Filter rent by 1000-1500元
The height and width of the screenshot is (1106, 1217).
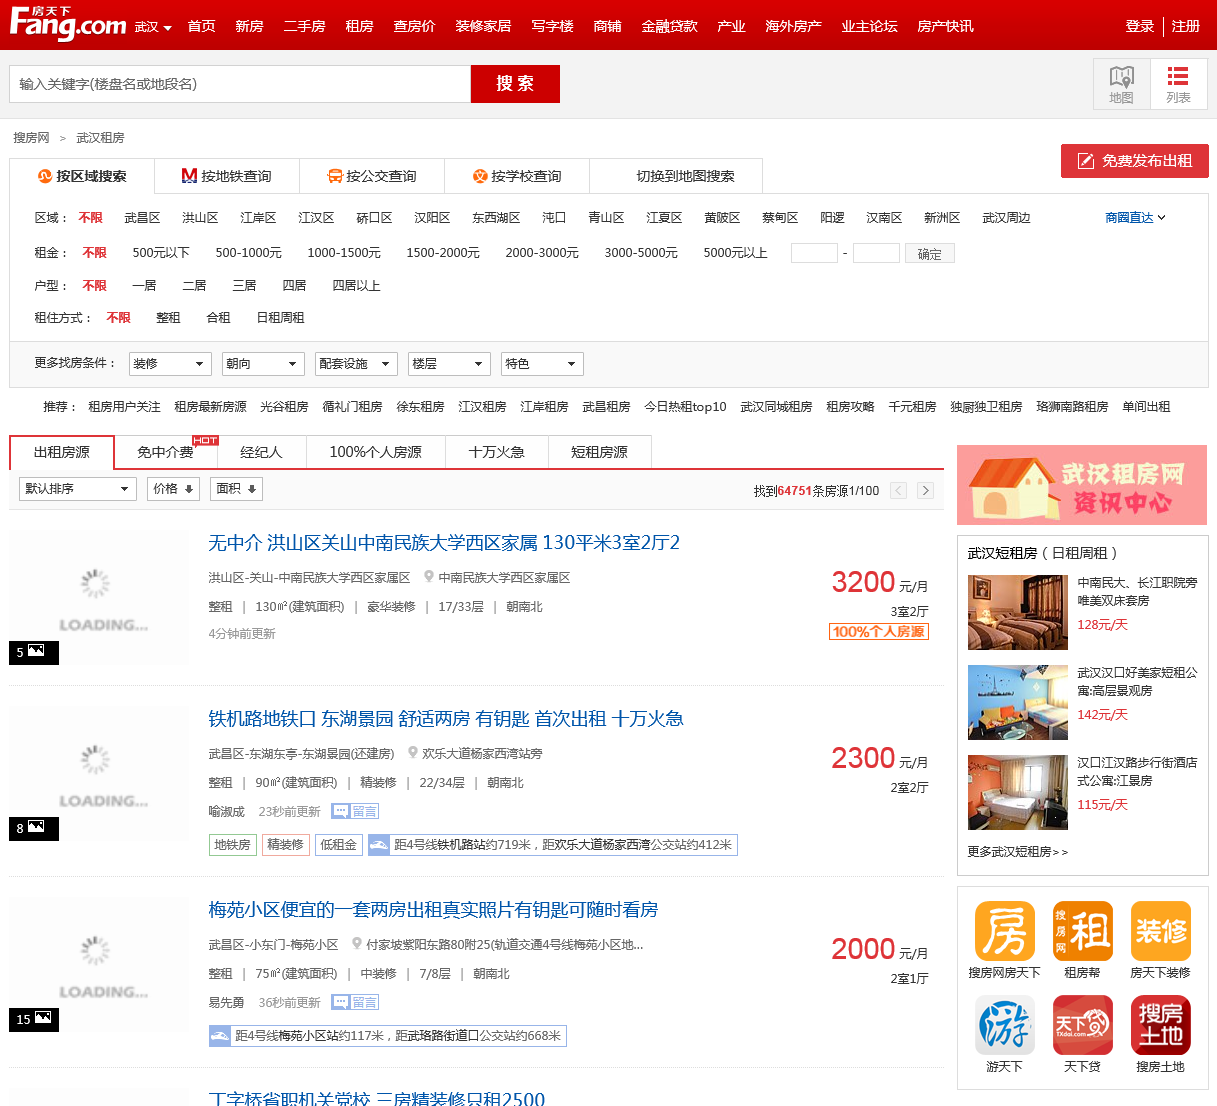tap(344, 253)
